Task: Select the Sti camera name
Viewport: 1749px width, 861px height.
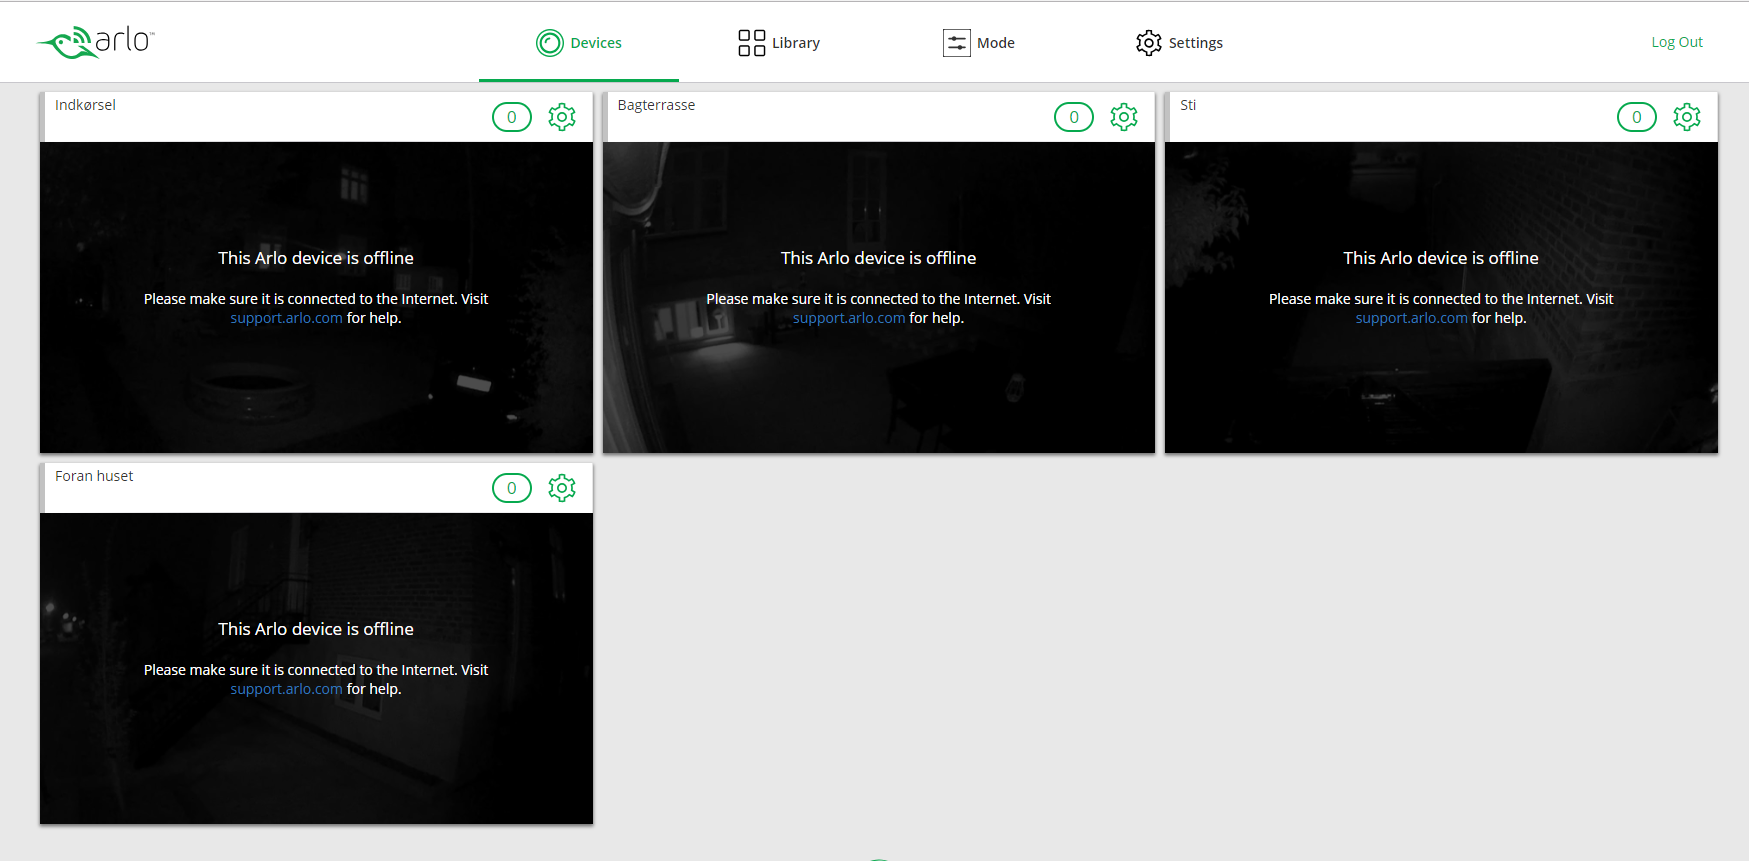Action: click(1188, 105)
